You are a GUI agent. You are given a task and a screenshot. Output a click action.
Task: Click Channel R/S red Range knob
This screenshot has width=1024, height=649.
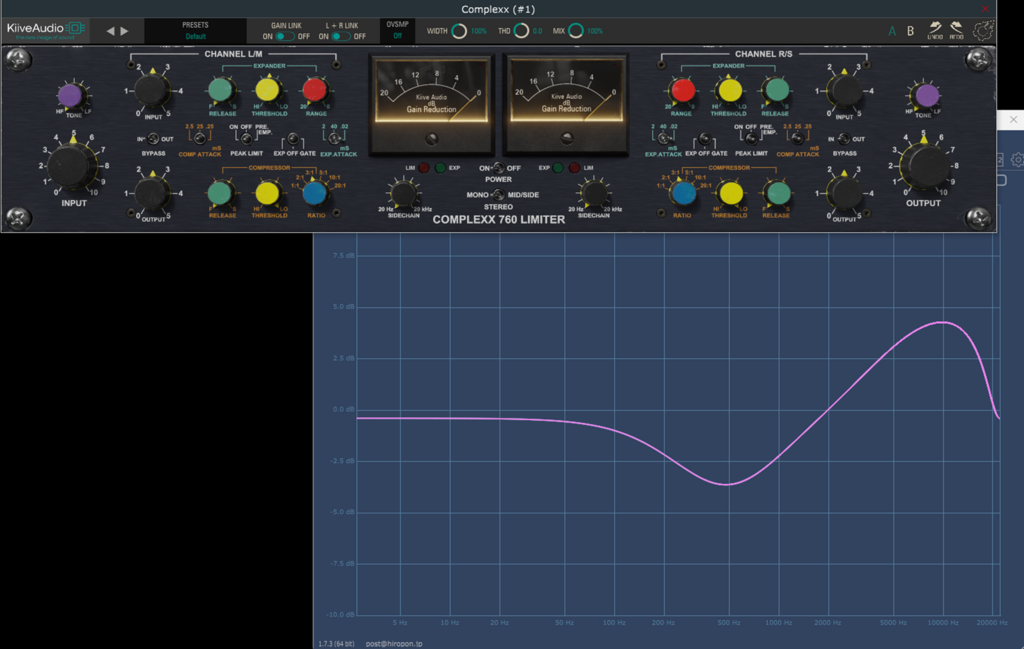pyautogui.click(x=682, y=90)
